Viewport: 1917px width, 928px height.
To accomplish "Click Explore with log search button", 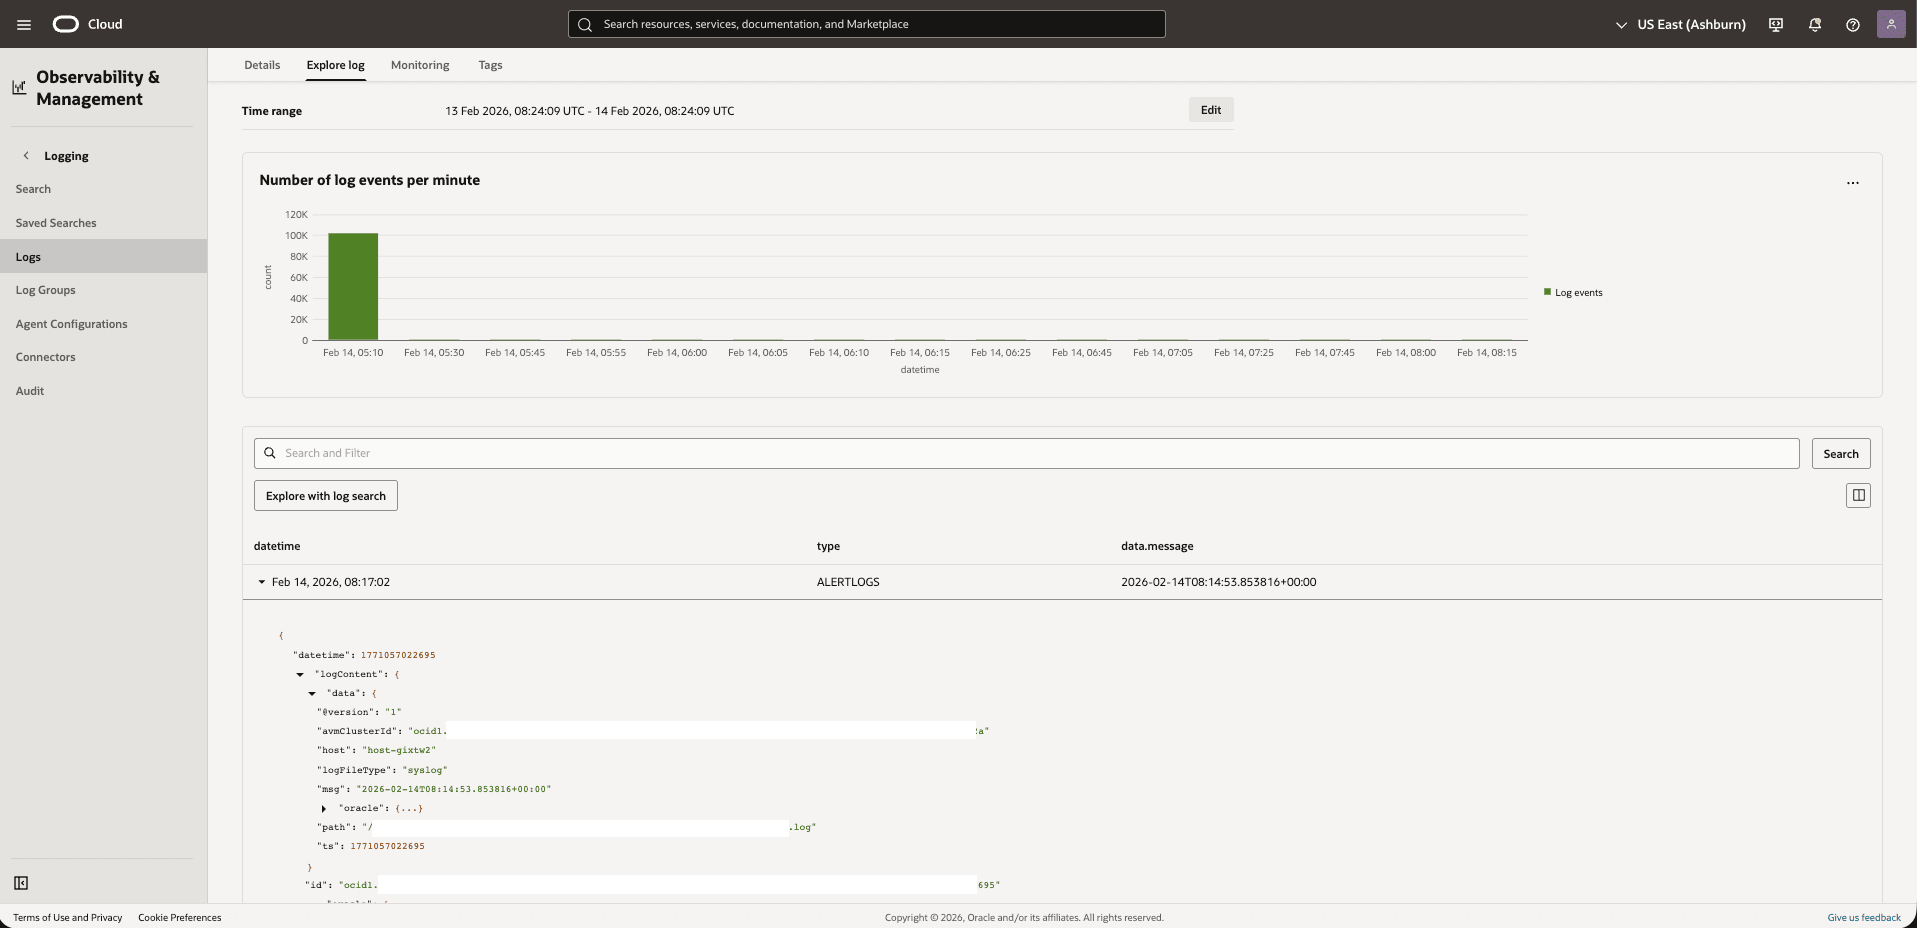I will (x=326, y=496).
